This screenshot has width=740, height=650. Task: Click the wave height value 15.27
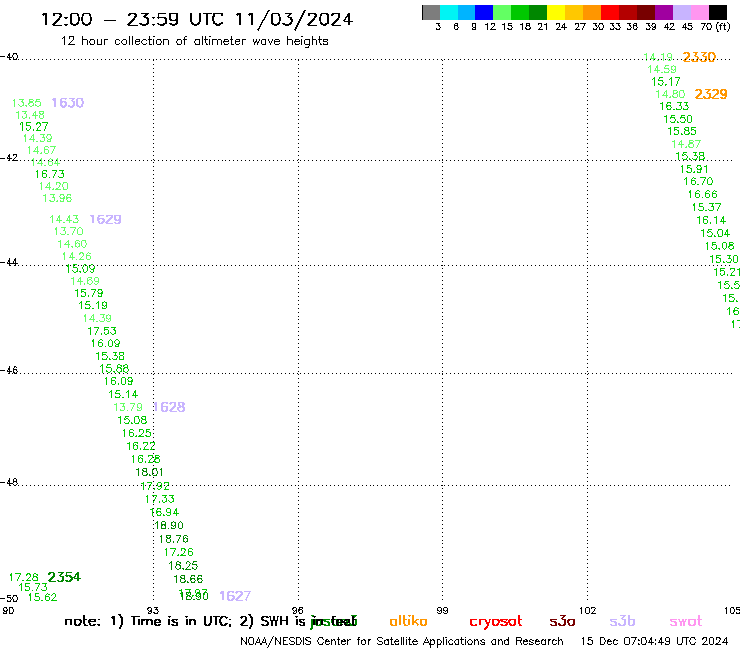pyautogui.click(x=34, y=127)
